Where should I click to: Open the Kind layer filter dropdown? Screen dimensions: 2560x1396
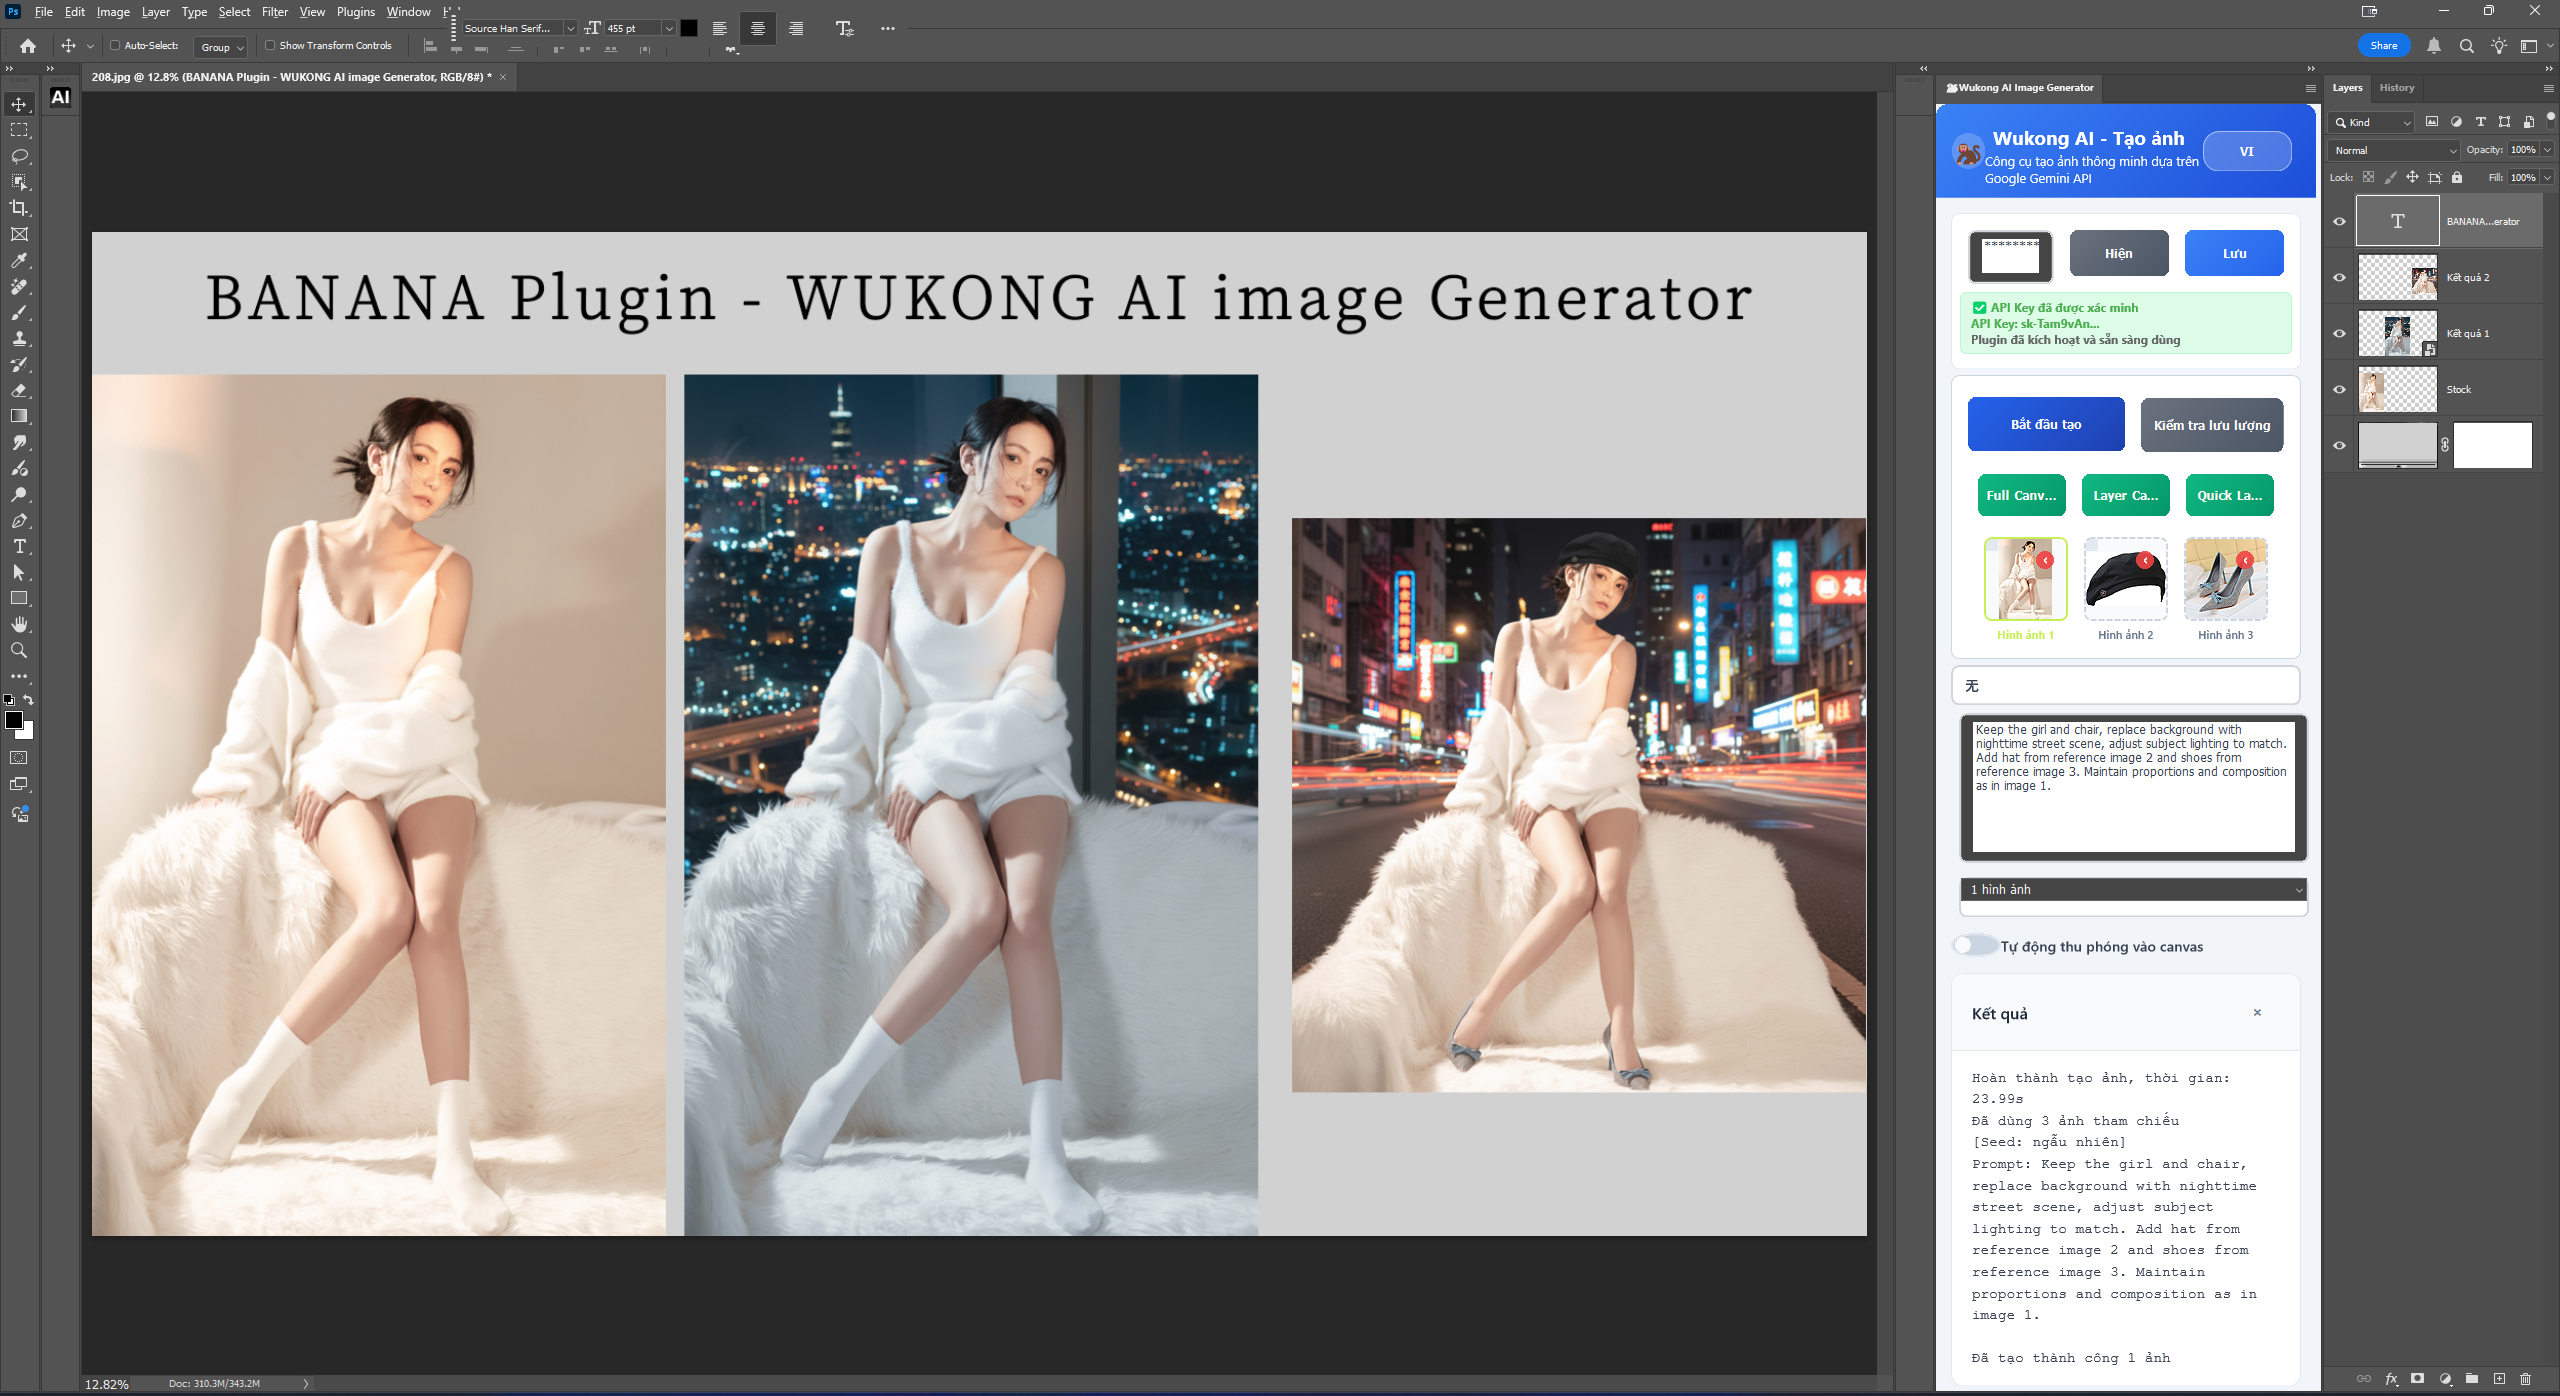[x=2371, y=122]
